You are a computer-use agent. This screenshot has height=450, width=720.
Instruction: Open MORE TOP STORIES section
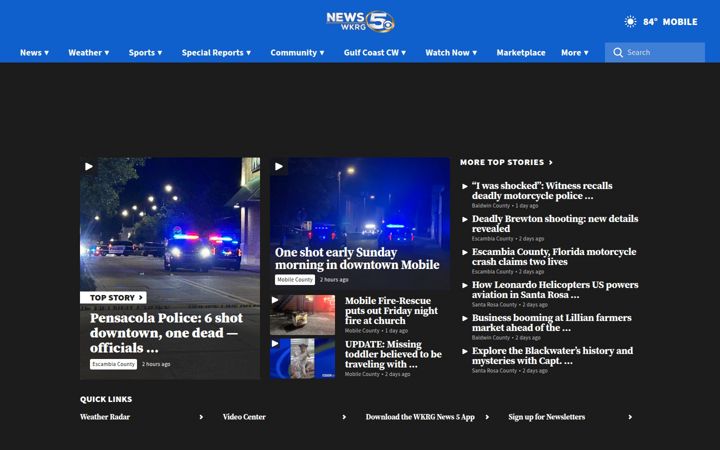click(506, 162)
